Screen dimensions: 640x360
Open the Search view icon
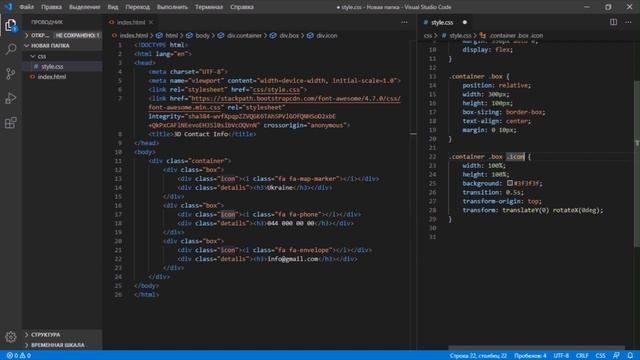[x=11, y=49]
